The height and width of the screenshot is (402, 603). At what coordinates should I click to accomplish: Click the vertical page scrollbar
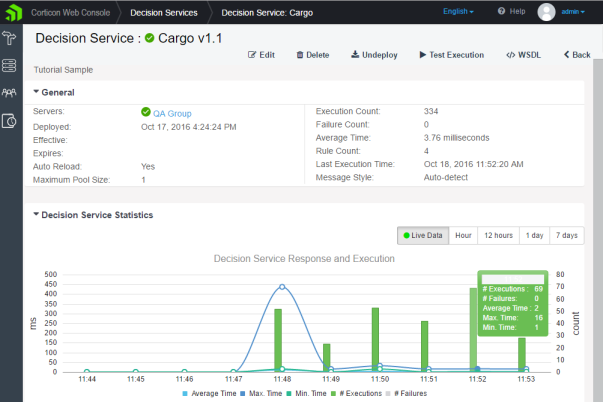tap(598, 231)
